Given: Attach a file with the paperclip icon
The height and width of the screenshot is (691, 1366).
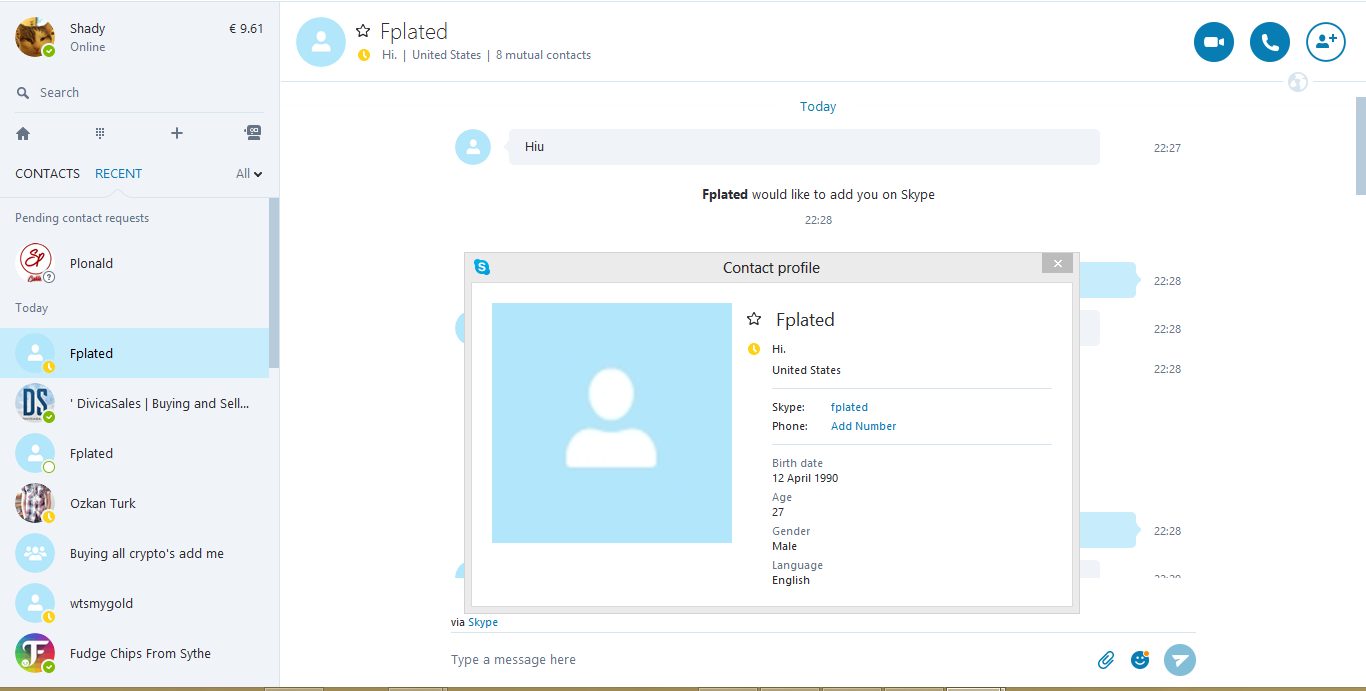Looking at the screenshot, I should pos(1106,660).
